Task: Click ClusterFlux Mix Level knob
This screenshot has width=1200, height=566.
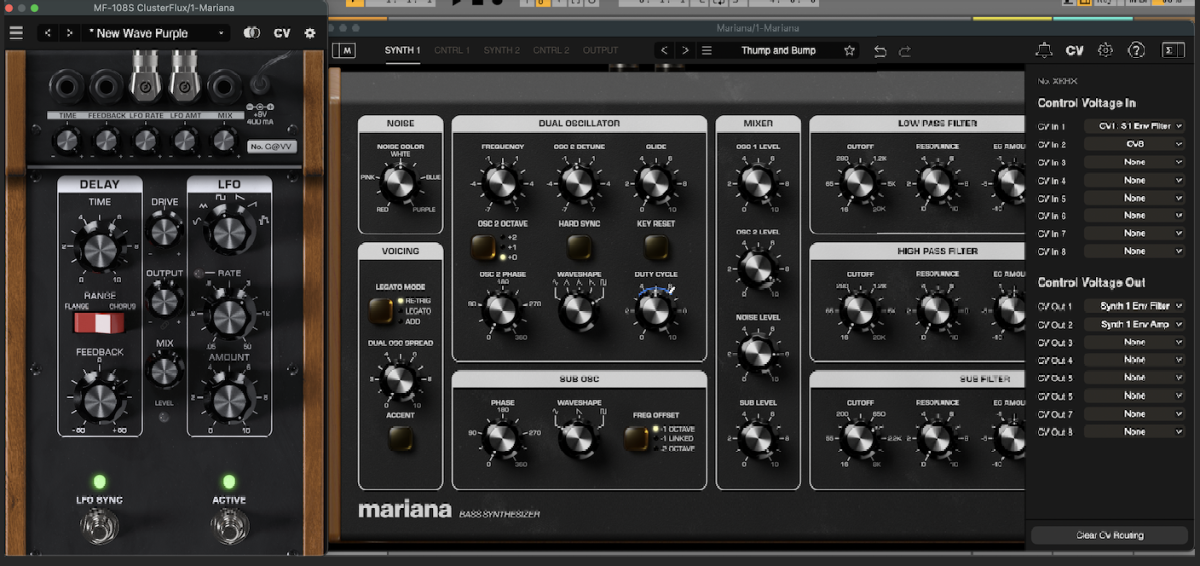Action: pos(165,371)
